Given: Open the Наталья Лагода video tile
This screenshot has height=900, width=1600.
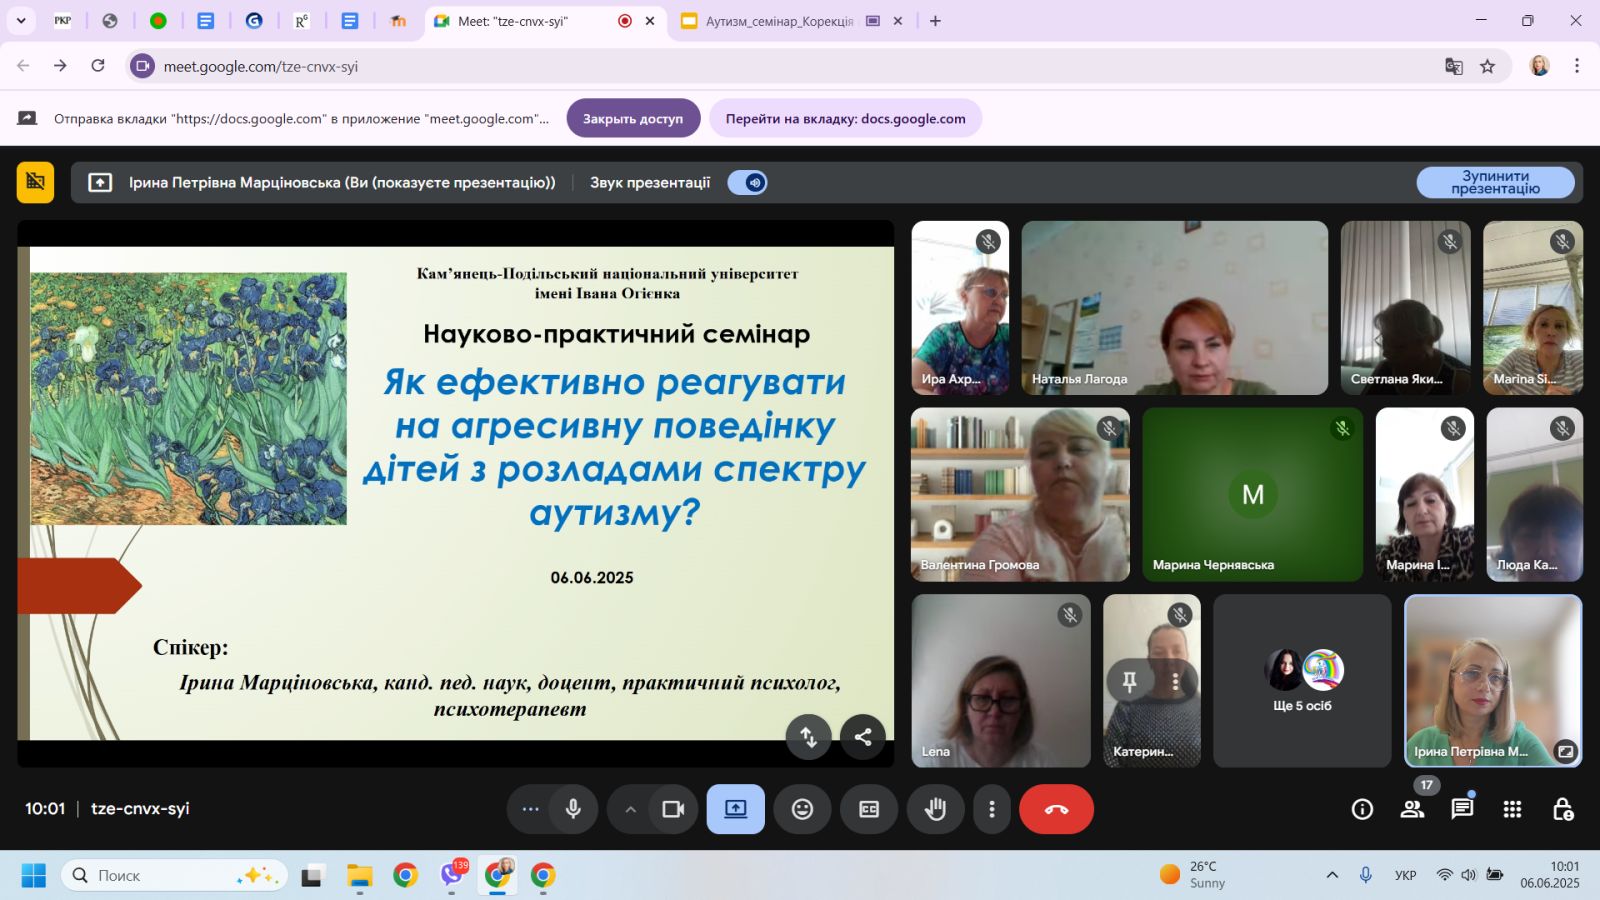Looking at the screenshot, I should (x=1174, y=307).
